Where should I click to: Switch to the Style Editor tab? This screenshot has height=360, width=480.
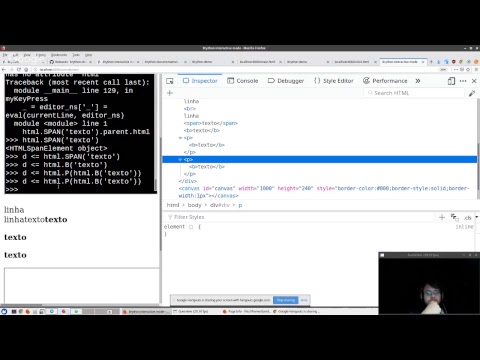pyautogui.click(x=333, y=81)
